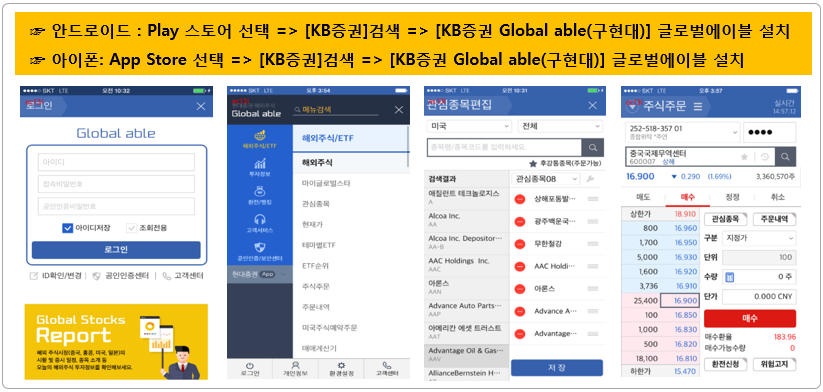
Task: Open the 환전/뱅킹 sidebar icon
Action: coord(259,192)
